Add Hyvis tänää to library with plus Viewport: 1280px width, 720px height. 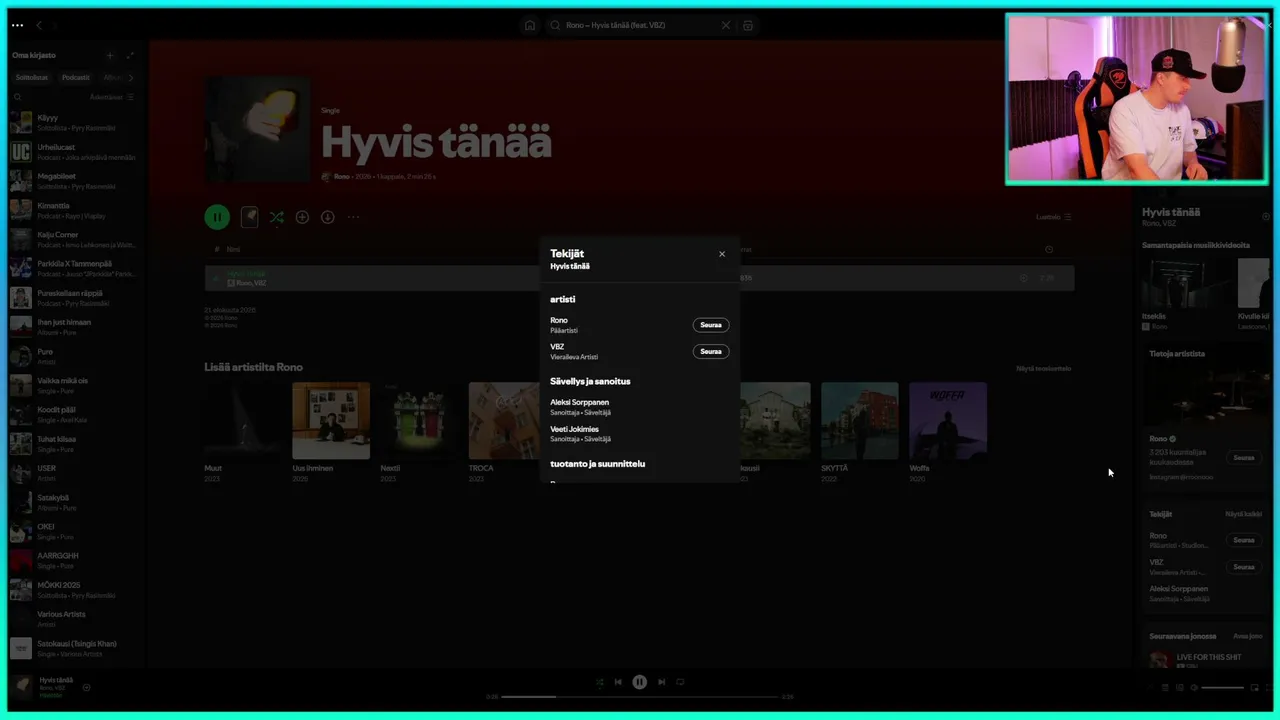click(x=302, y=217)
